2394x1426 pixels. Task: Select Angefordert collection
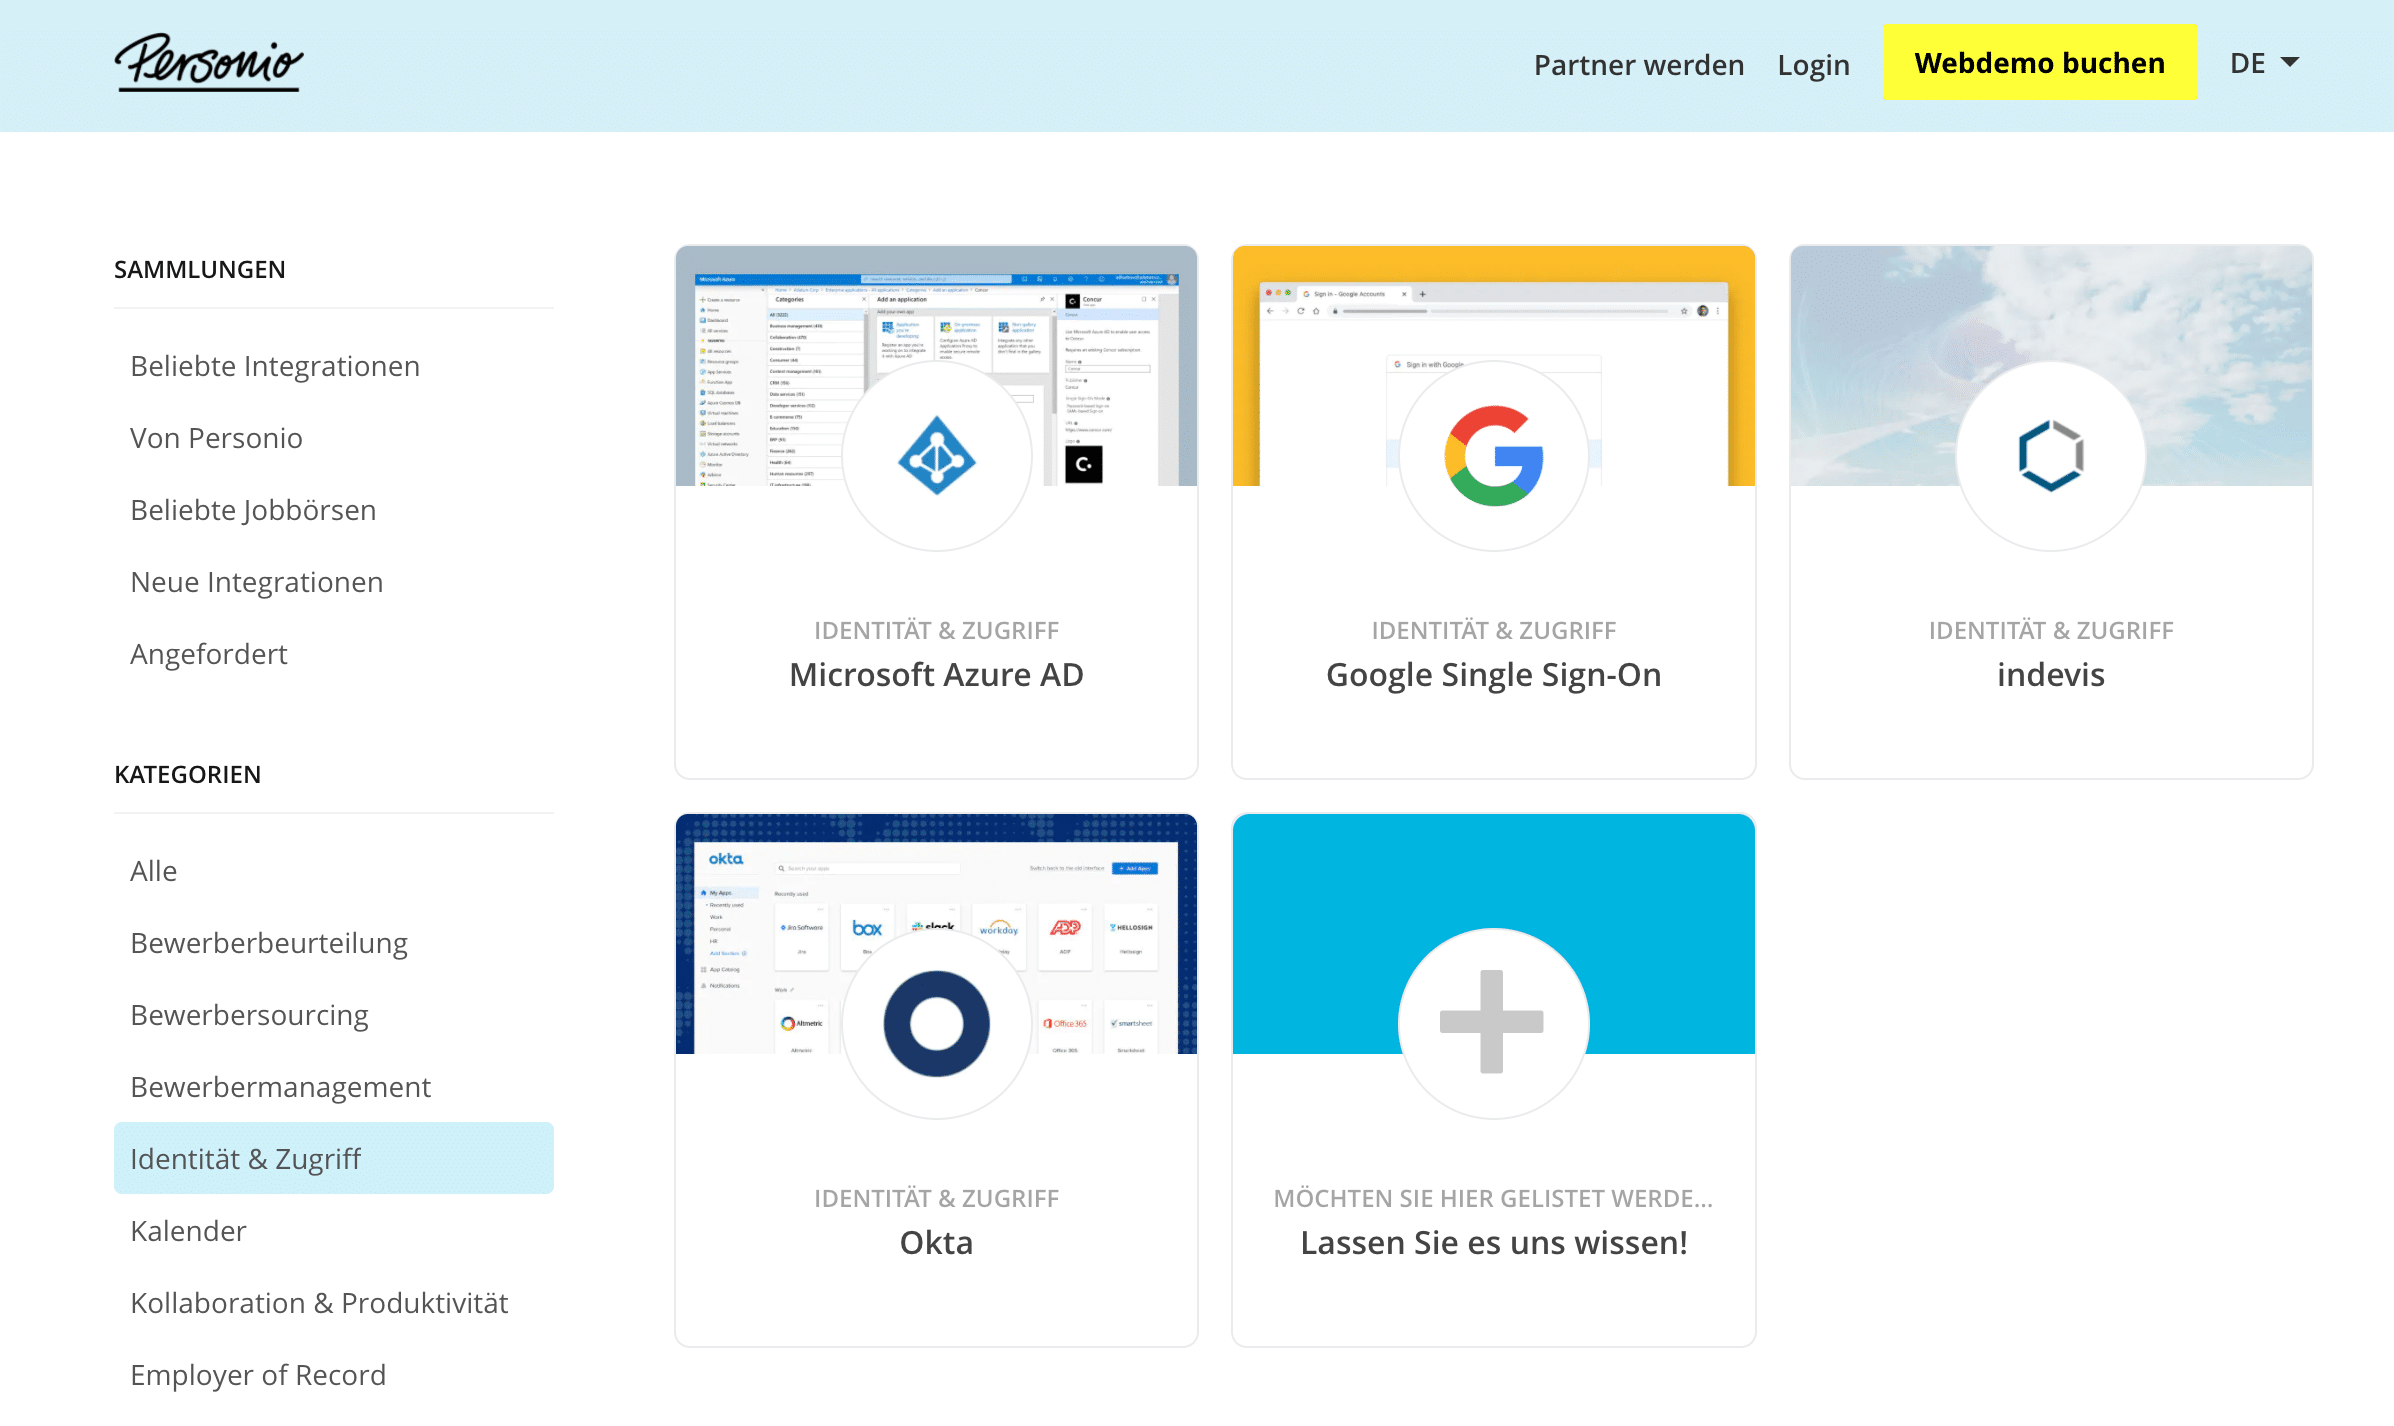click(208, 654)
